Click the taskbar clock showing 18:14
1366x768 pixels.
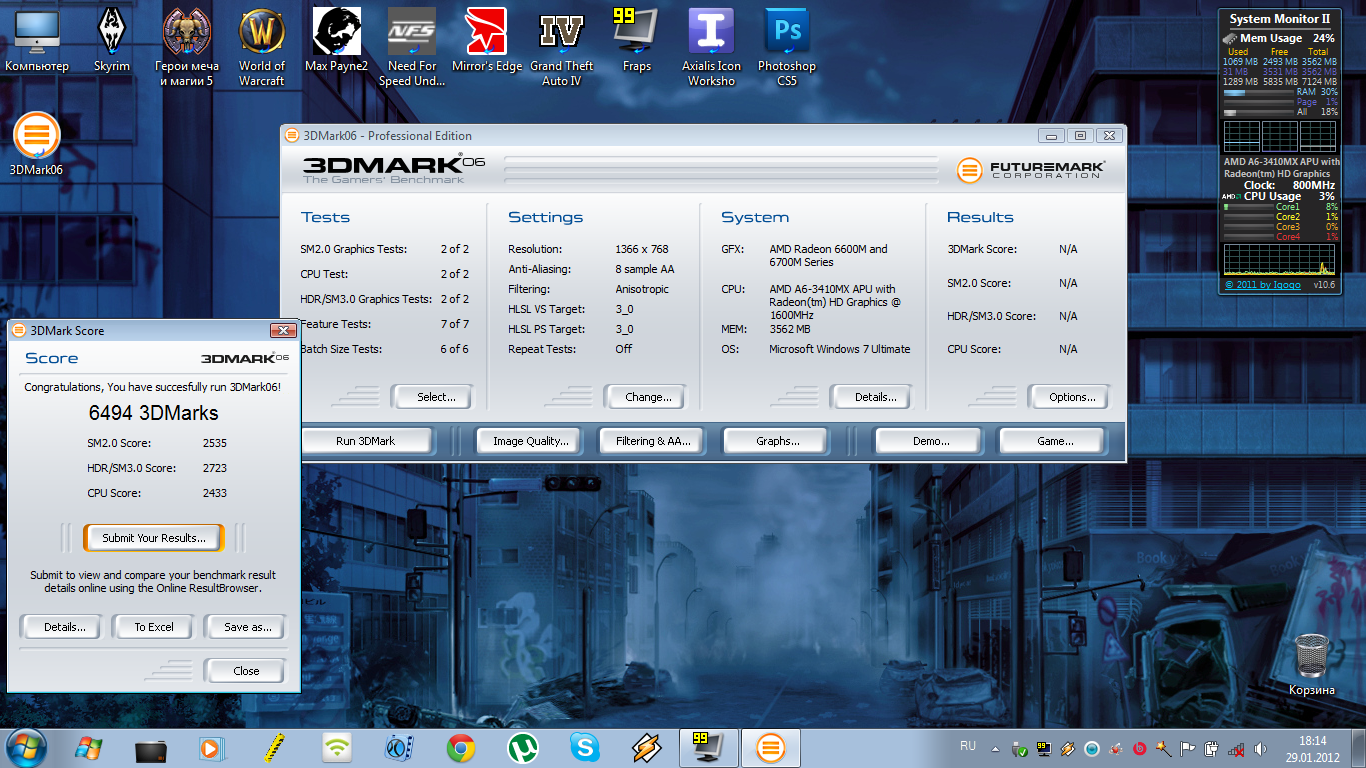click(1313, 741)
